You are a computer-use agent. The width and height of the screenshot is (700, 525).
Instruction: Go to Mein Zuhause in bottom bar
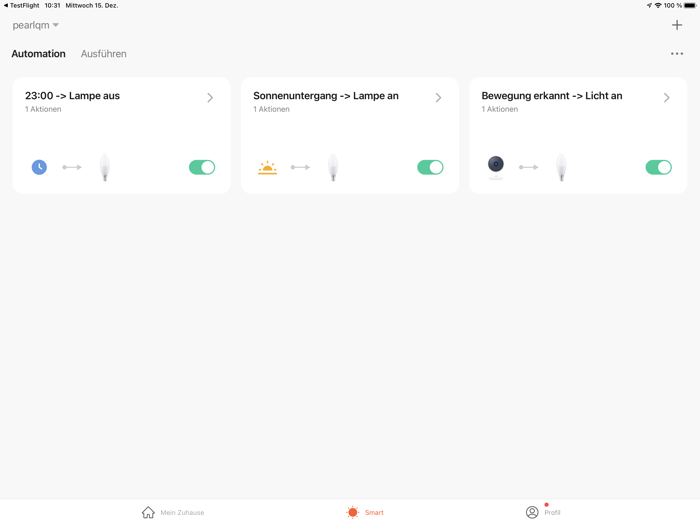click(173, 512)
